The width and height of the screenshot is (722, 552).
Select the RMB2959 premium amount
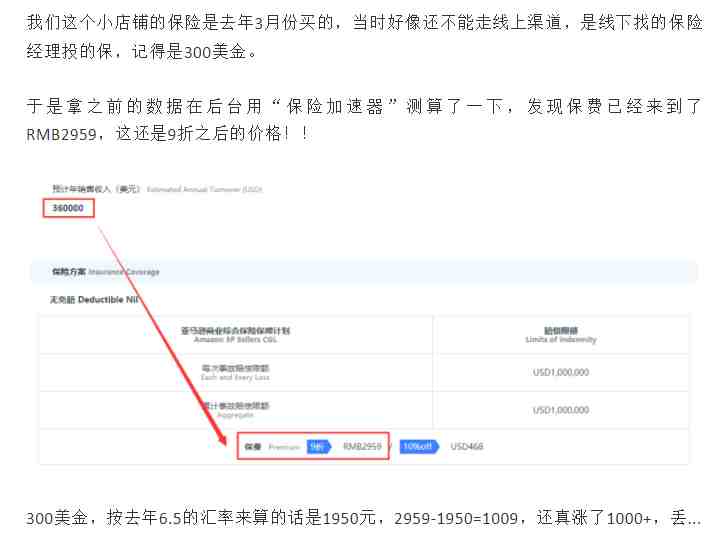tap(362, 447)
